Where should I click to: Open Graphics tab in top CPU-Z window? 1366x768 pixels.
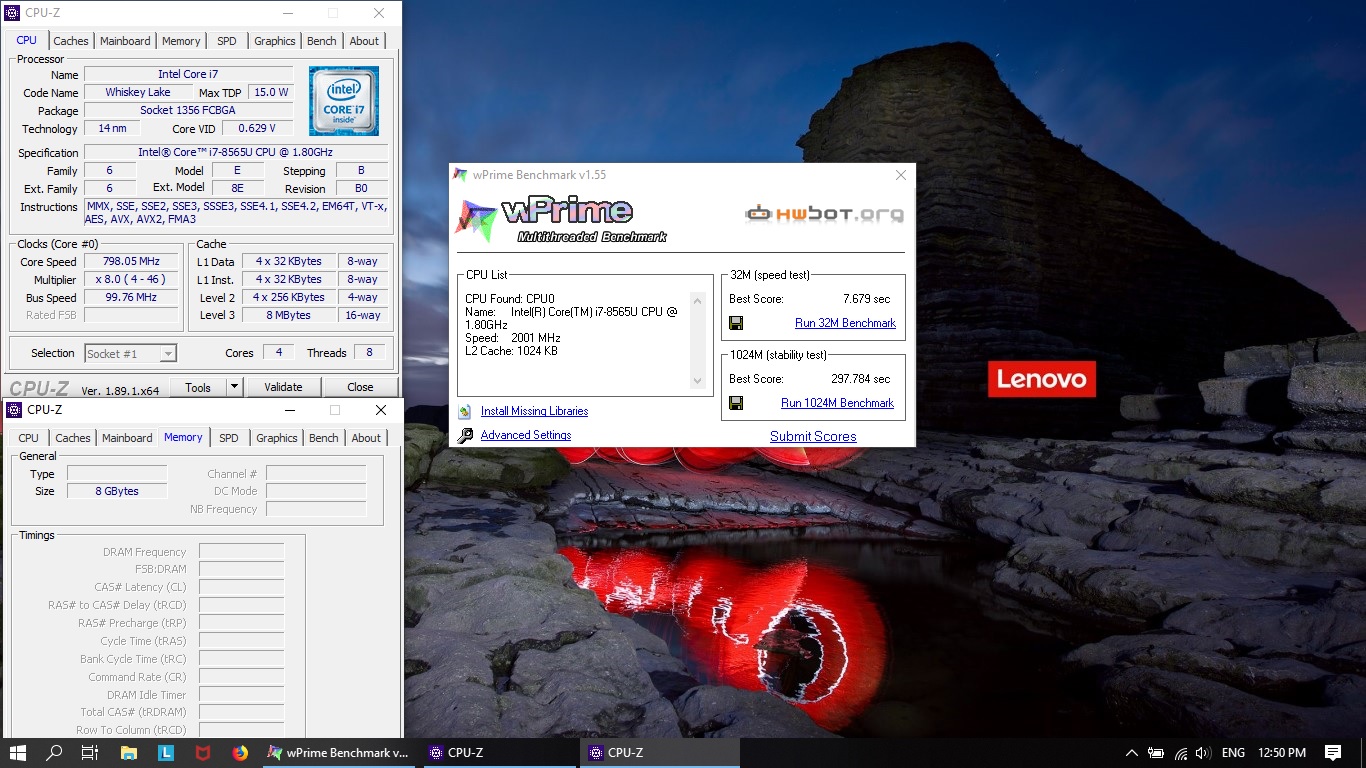point(275,41)
